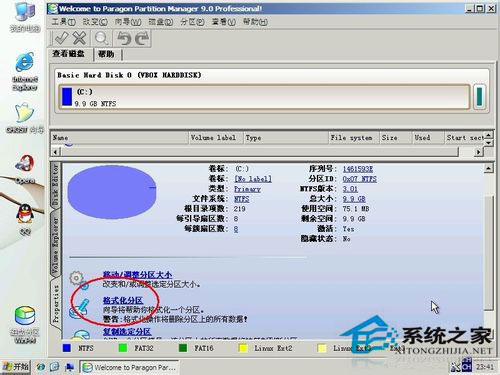Click the FAT16 dark green legend swatch
The height and width of the screenshot is (375, 500).
(183, 348)
